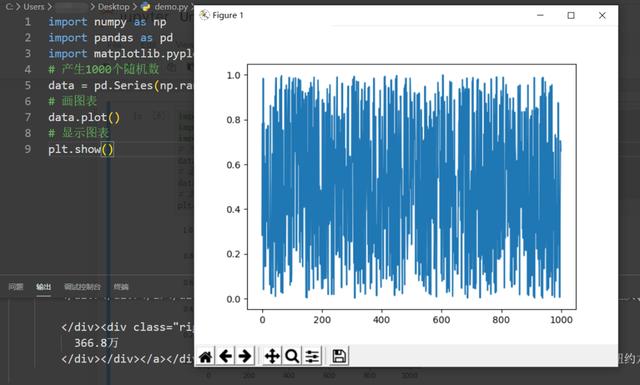Click the '</div><div class=' output line

click(x=127, y=327)
